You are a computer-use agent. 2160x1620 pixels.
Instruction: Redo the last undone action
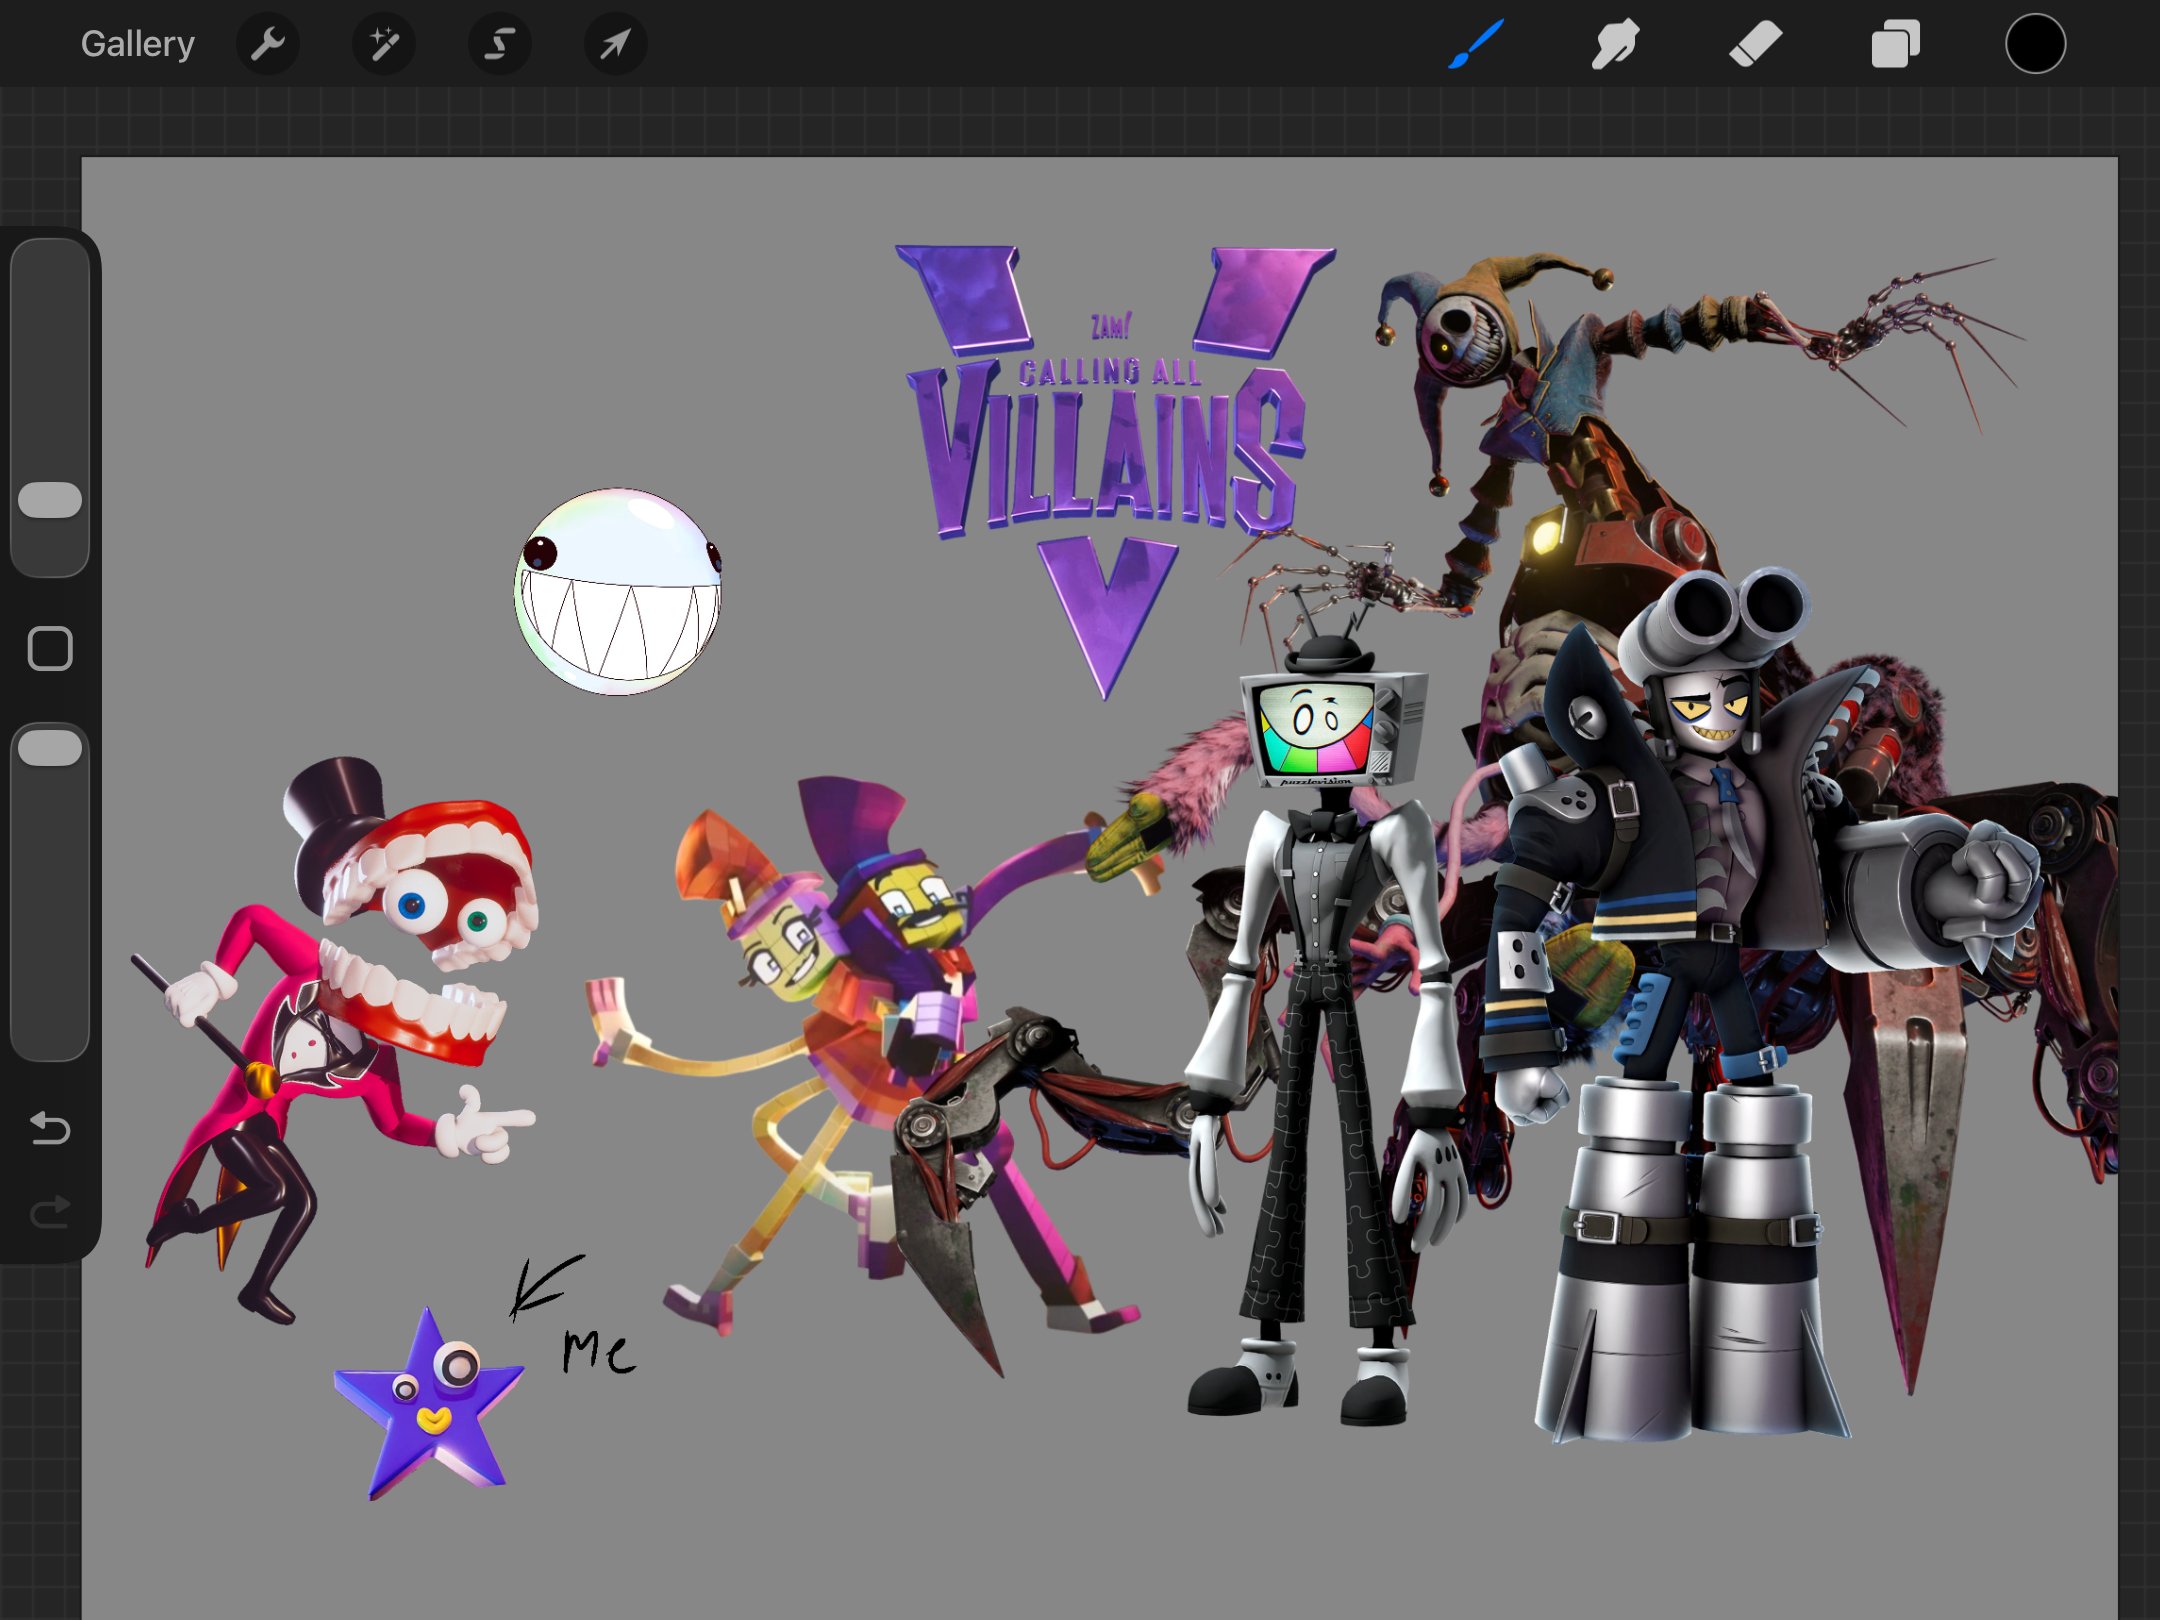coord(50,1213)
